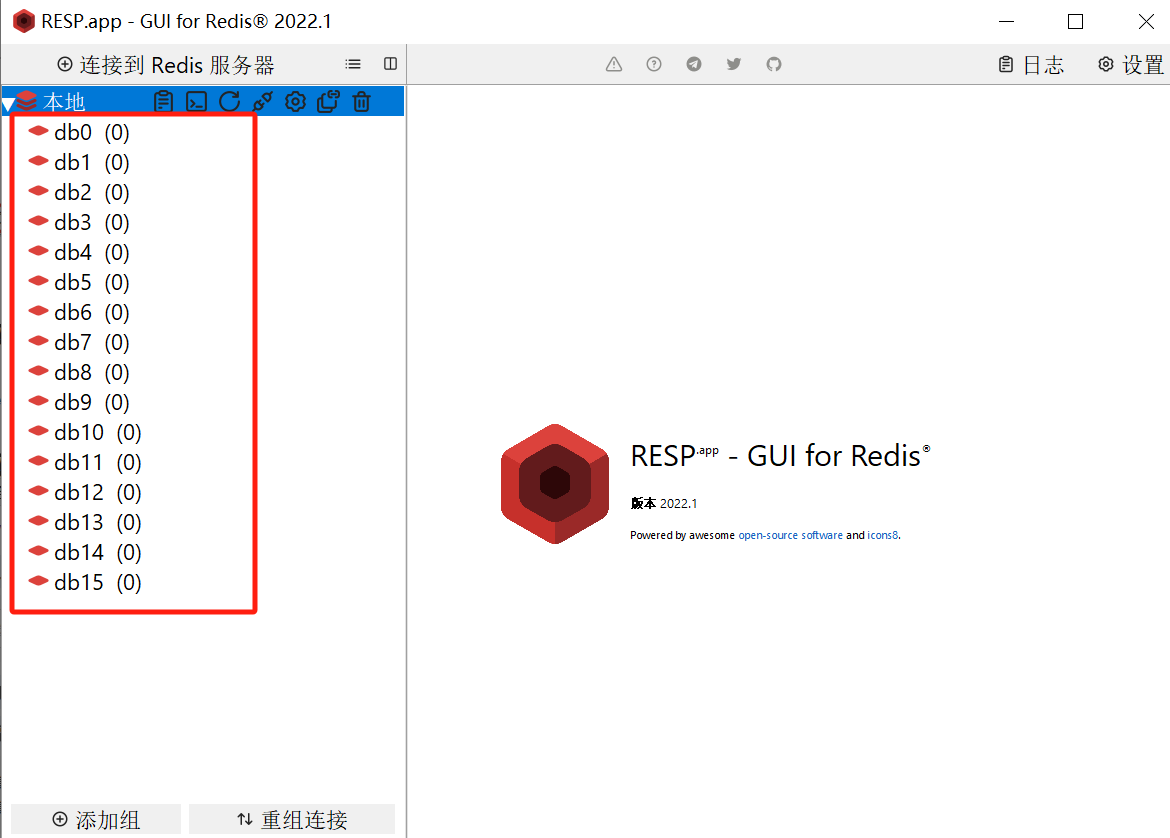Click the 添加组 button
This screenshot has width=1170, height=838.
(x=96, y=819)
